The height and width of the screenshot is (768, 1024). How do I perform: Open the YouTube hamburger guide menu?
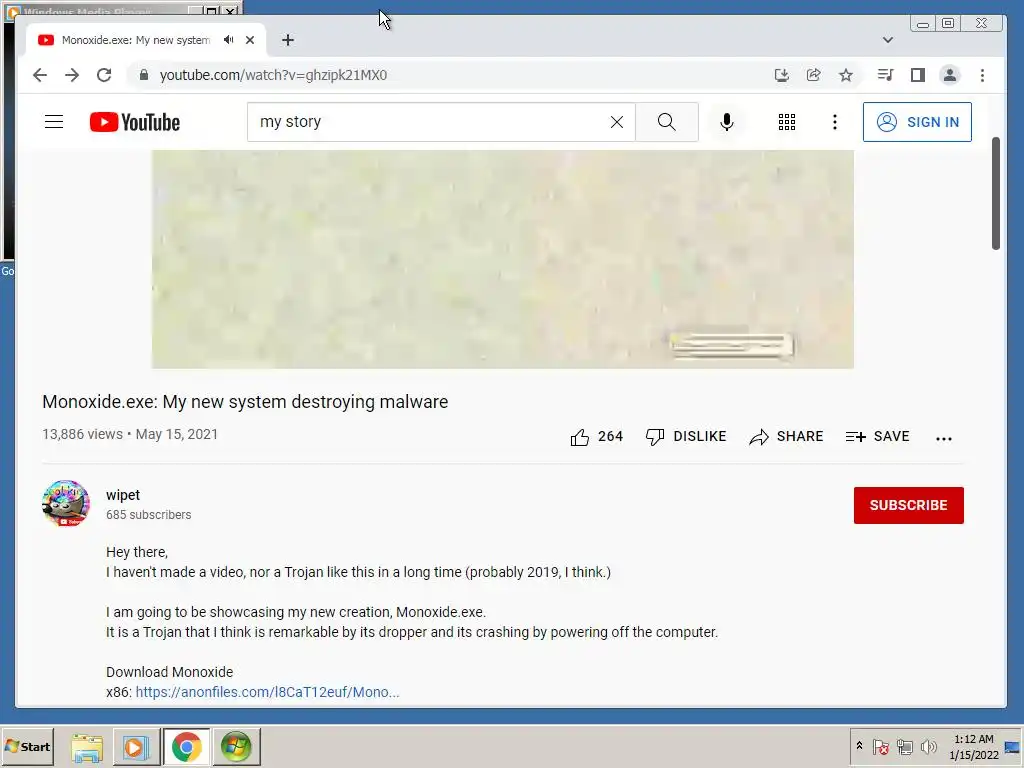54,121
